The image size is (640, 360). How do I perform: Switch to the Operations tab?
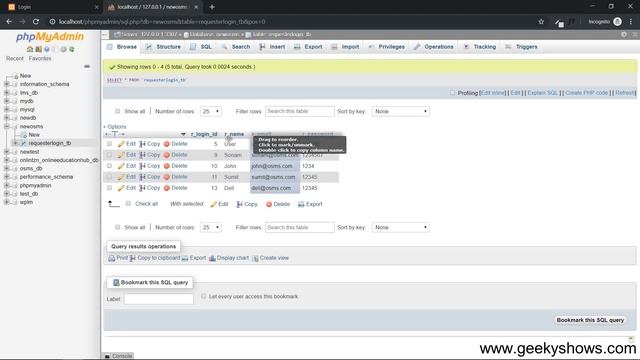(433, 47)
